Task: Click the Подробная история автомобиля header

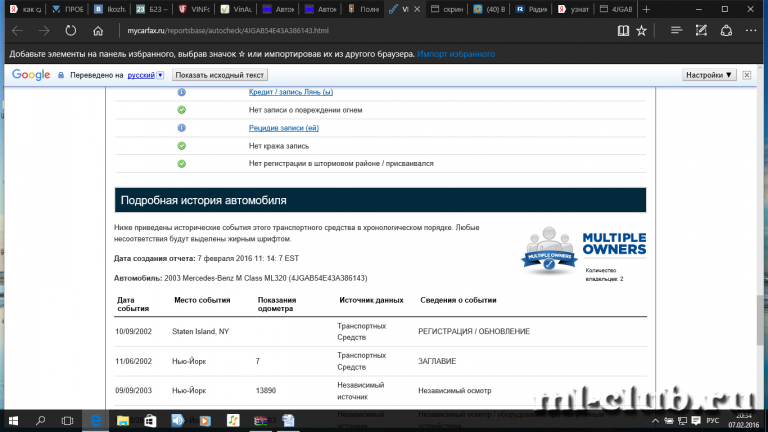Action: point(380,200)
